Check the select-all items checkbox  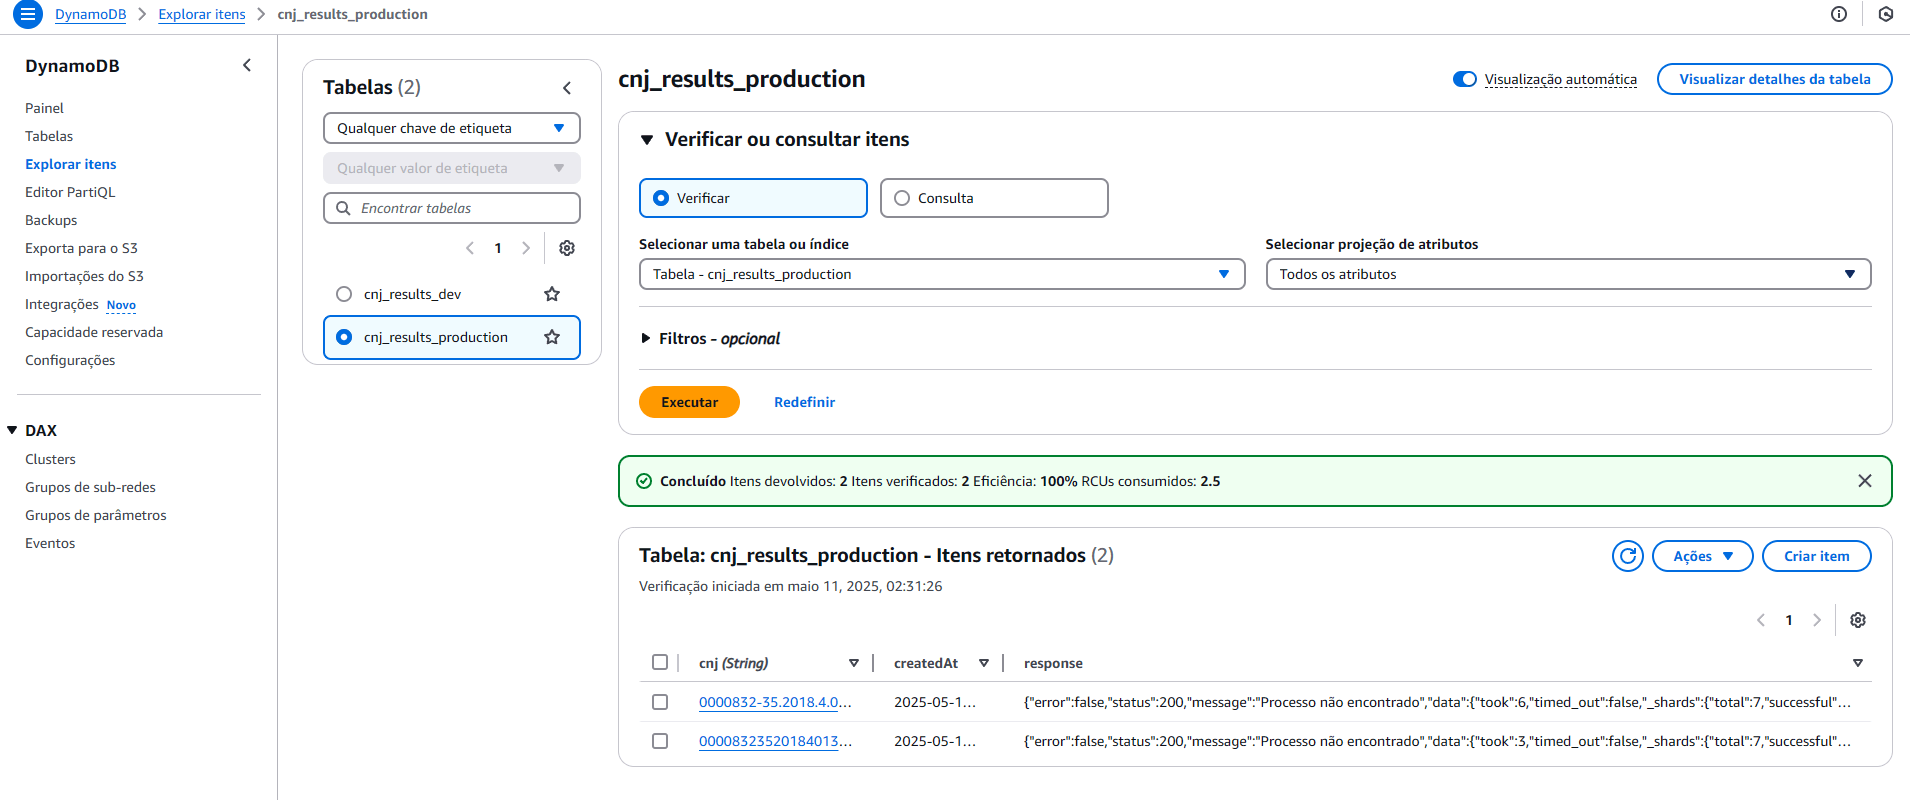[660, 662]
